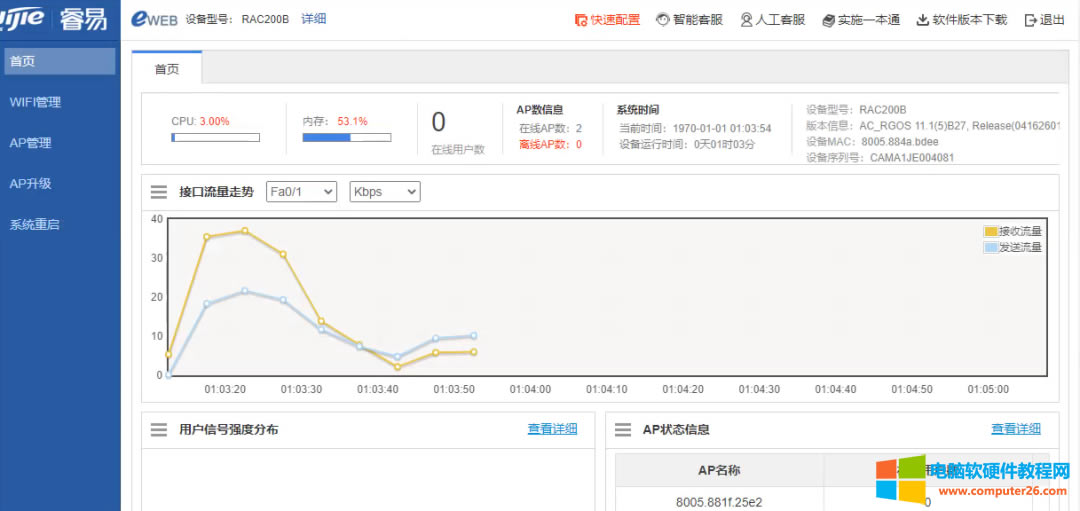The width and height of the screenshot is (1080, 511).
Task: Open AP升级 in the sidebar
Action: [x=30, y=184]
